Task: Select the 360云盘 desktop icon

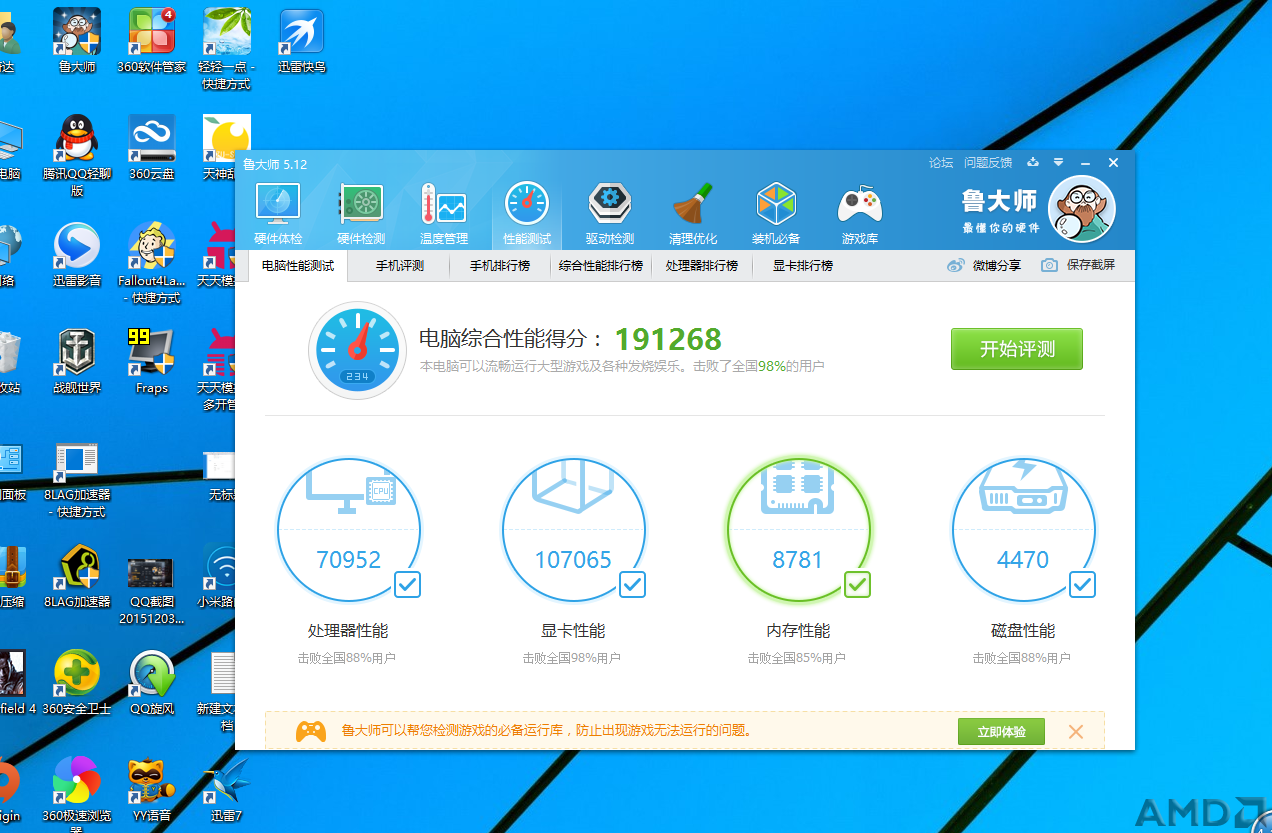Action: 152,147
